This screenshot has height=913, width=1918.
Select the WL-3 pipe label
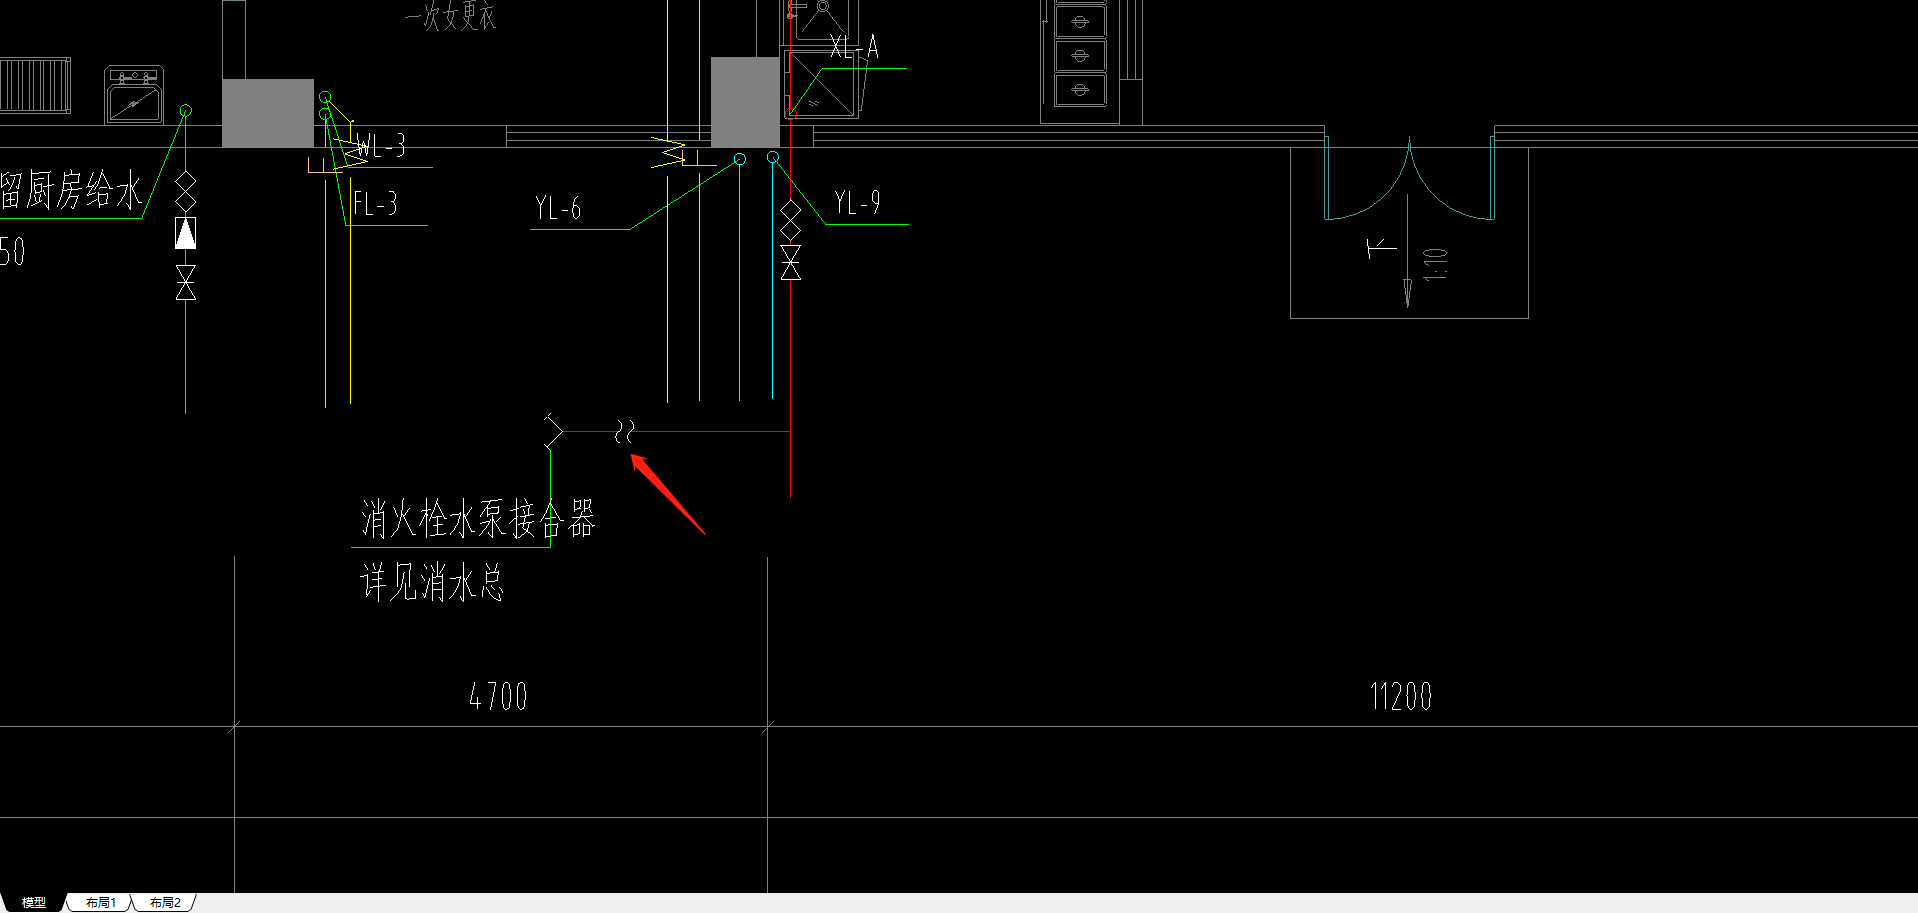381,146
